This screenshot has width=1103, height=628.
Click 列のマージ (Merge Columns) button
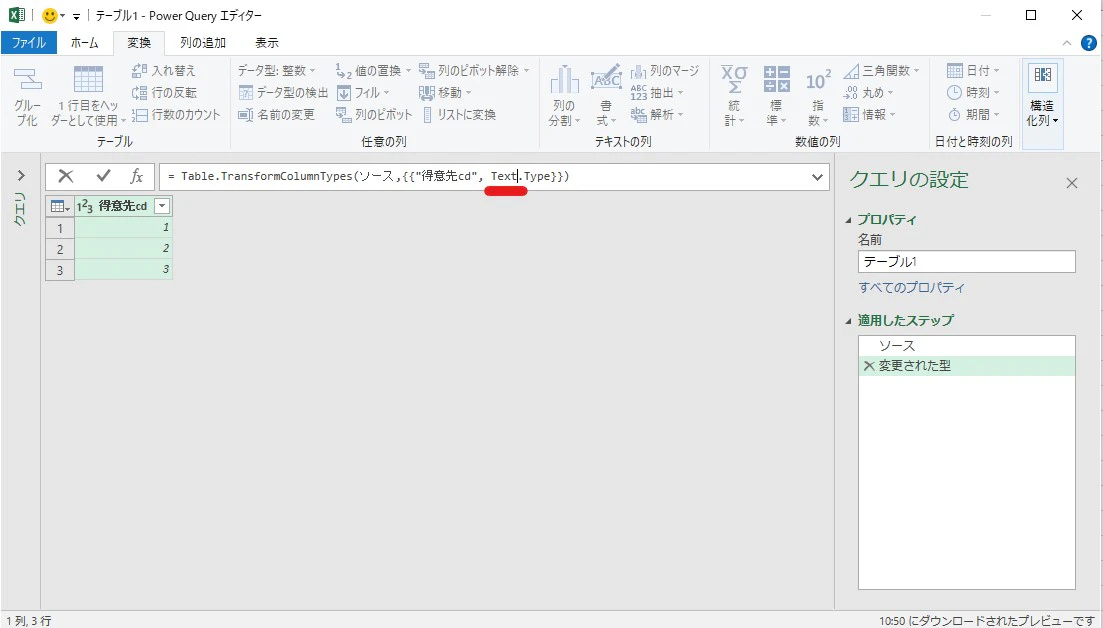coord(665,70)
